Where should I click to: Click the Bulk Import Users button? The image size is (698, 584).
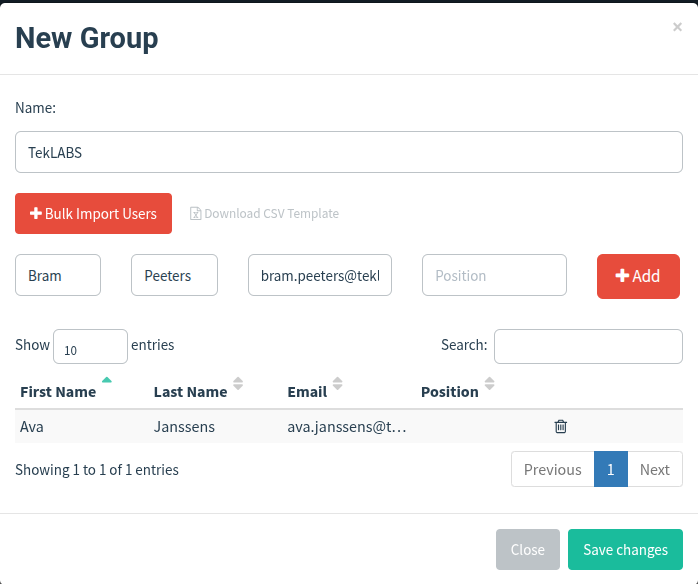click(x=93, y=214)
